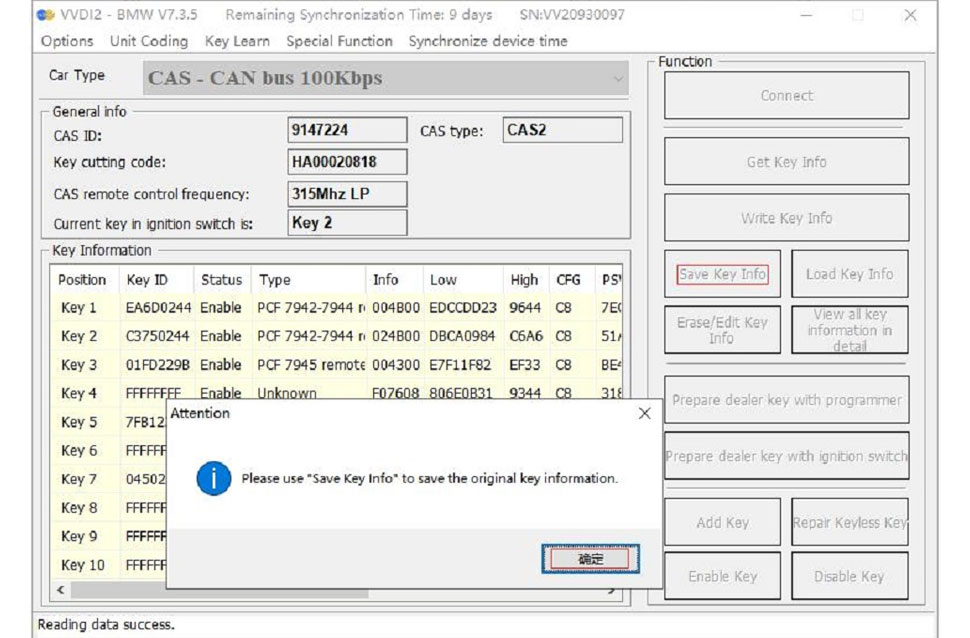Open the Options menu

coord(67,41)
